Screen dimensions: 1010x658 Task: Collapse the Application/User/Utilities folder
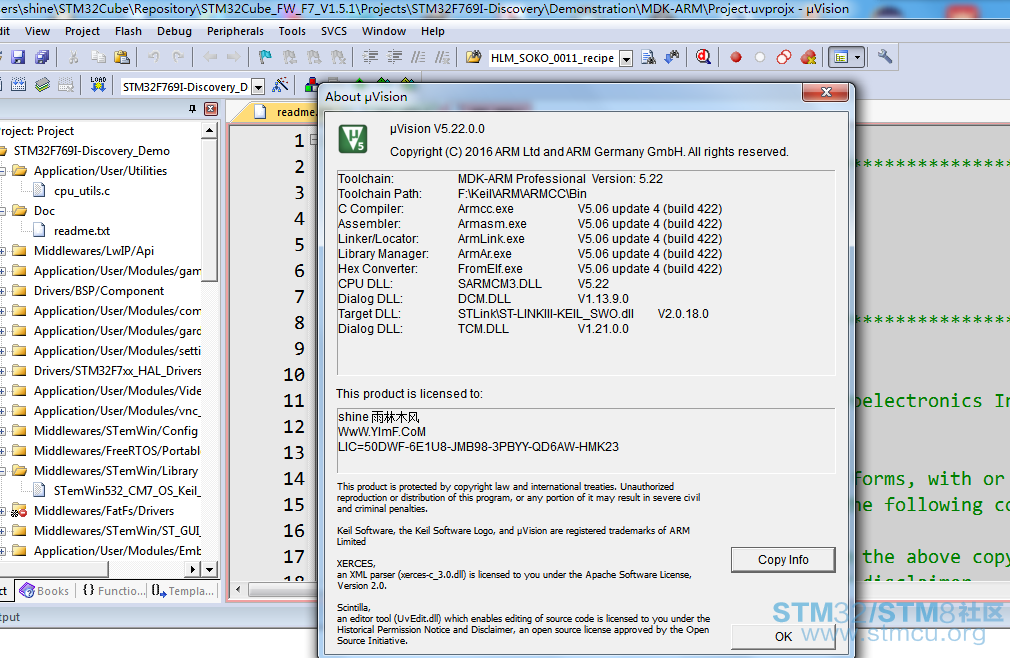coord(3,171)
